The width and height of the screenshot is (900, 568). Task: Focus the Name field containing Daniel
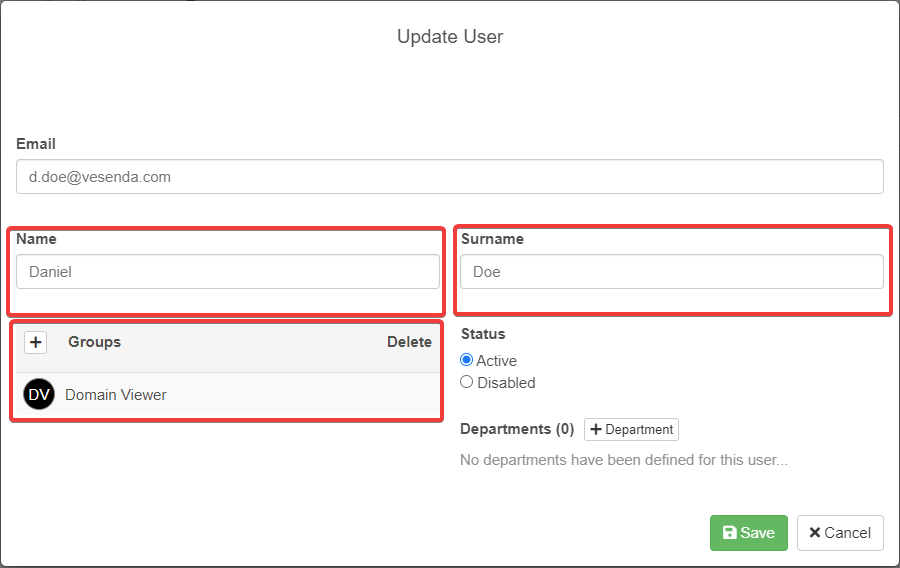click(x=227, y=272)
